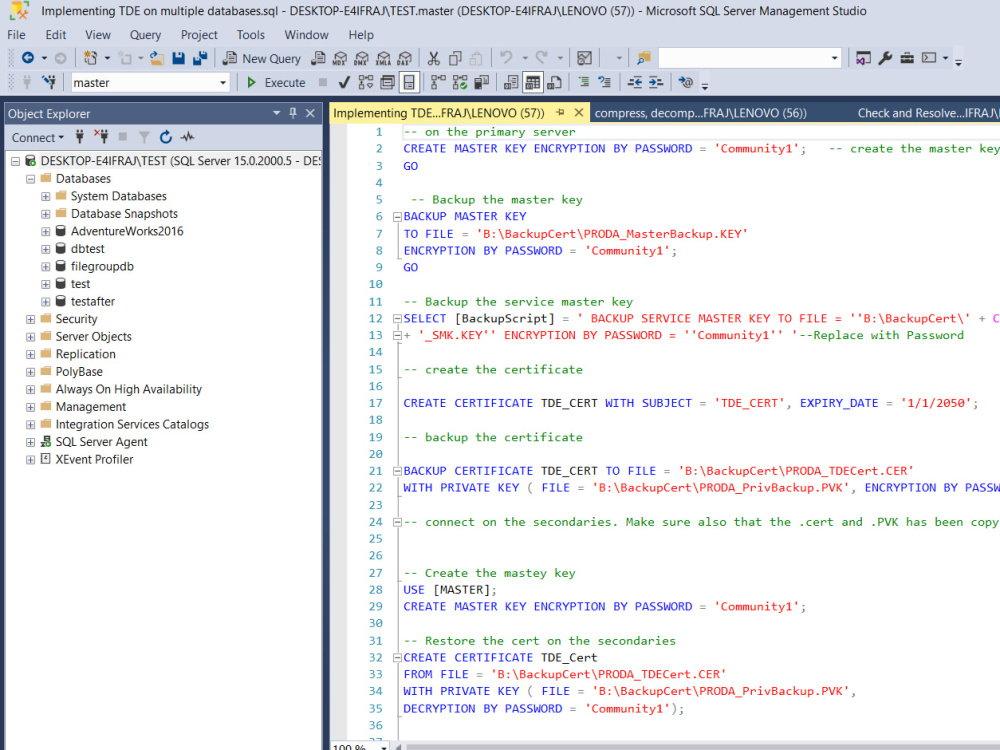
Task: Toggle Include Actual Execution Plan
Action: tap(438, 82)
